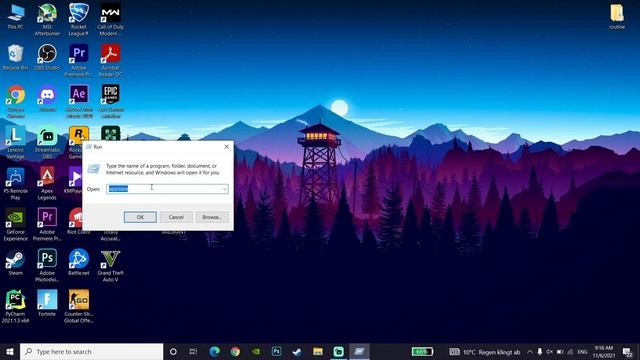Open the volume control in system tray
Screen dimensions: 640x360
pos(549,352)
